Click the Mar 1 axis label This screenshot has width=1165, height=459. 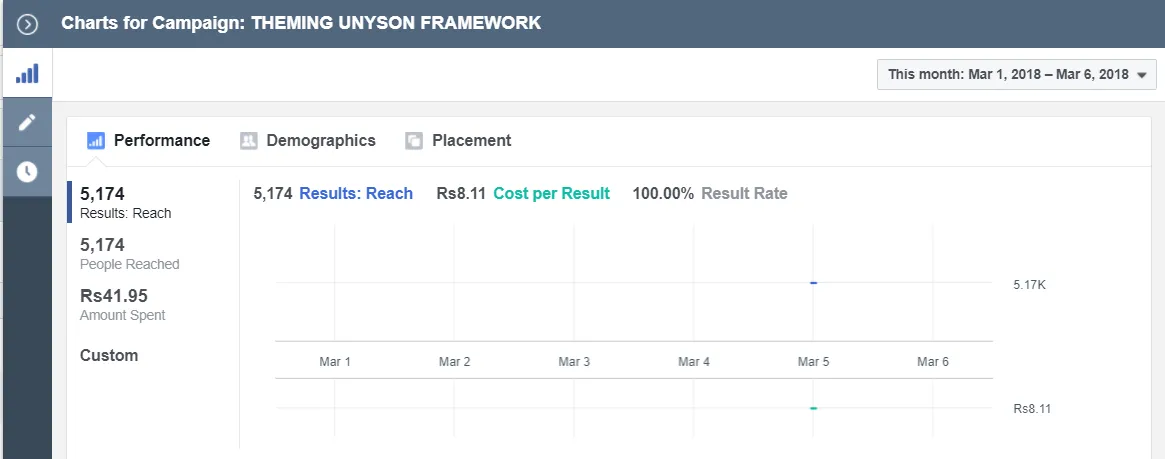(334, 362)
